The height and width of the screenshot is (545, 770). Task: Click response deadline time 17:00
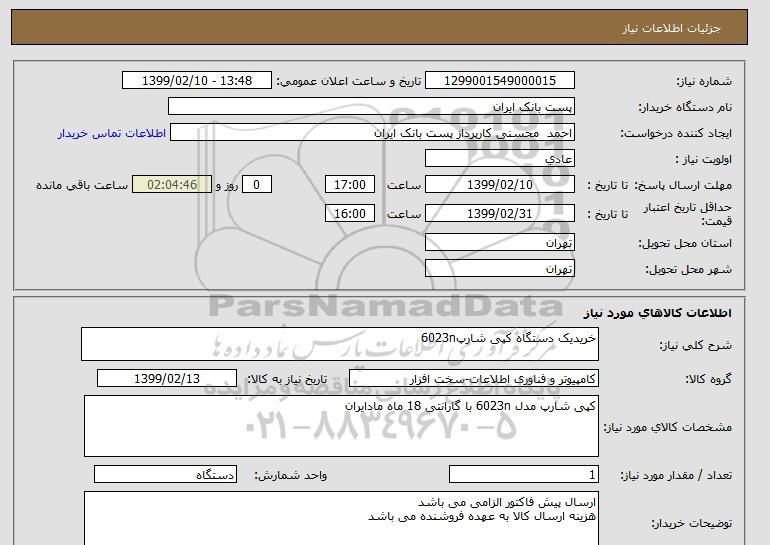click(350, 185)
